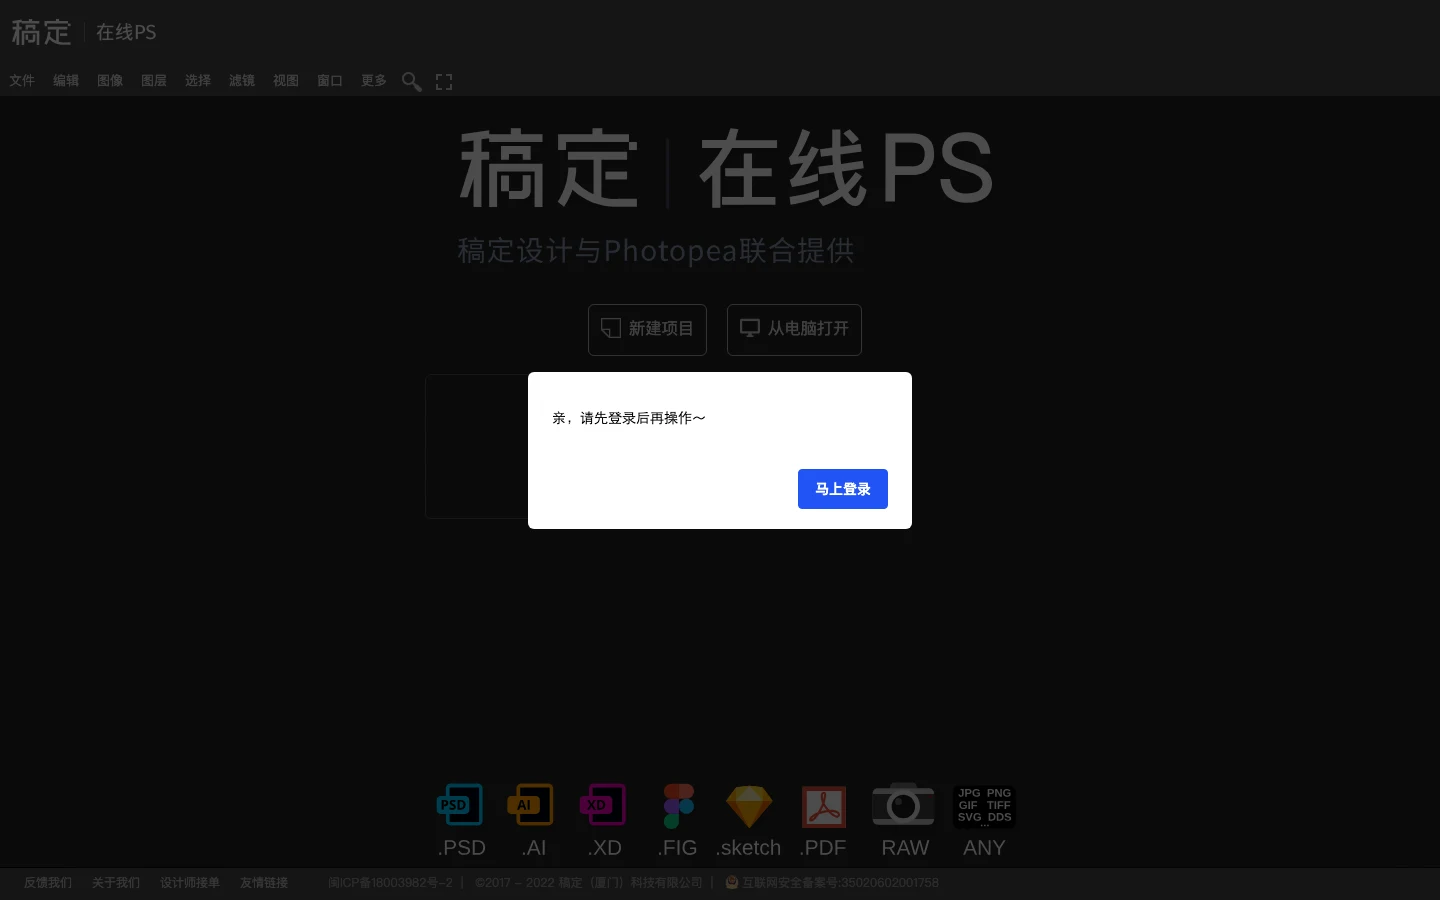
Task: Open the 编辑 menu
Action: [x=66, y=81]
